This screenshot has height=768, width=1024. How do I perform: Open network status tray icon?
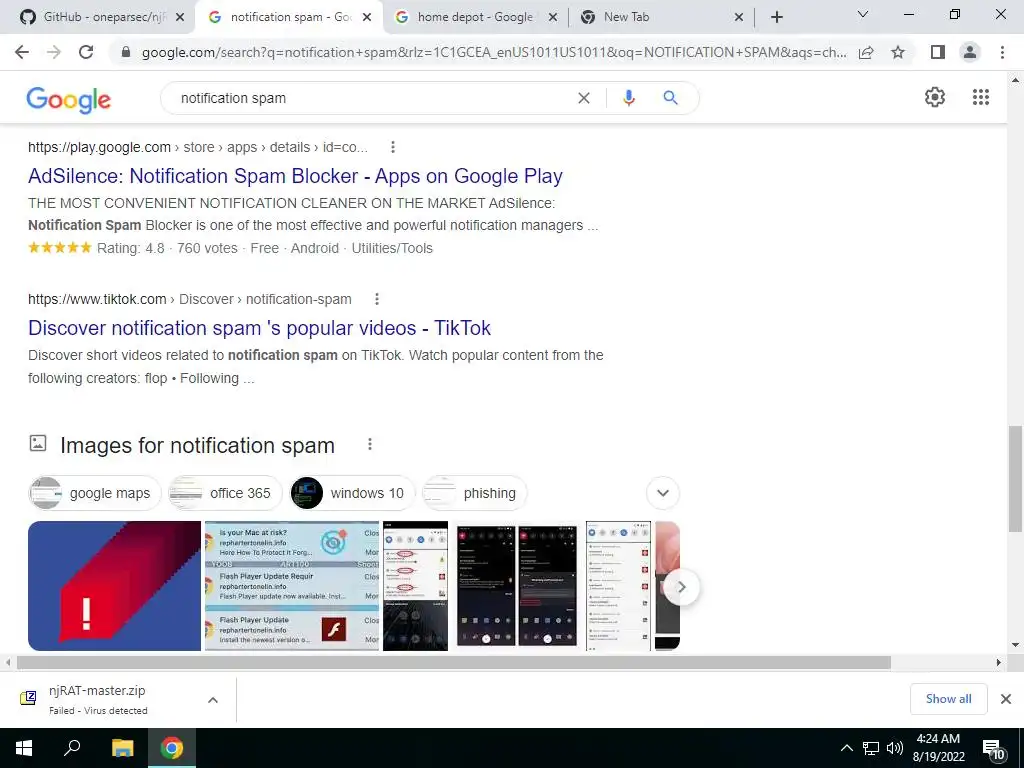coord(871,748)
